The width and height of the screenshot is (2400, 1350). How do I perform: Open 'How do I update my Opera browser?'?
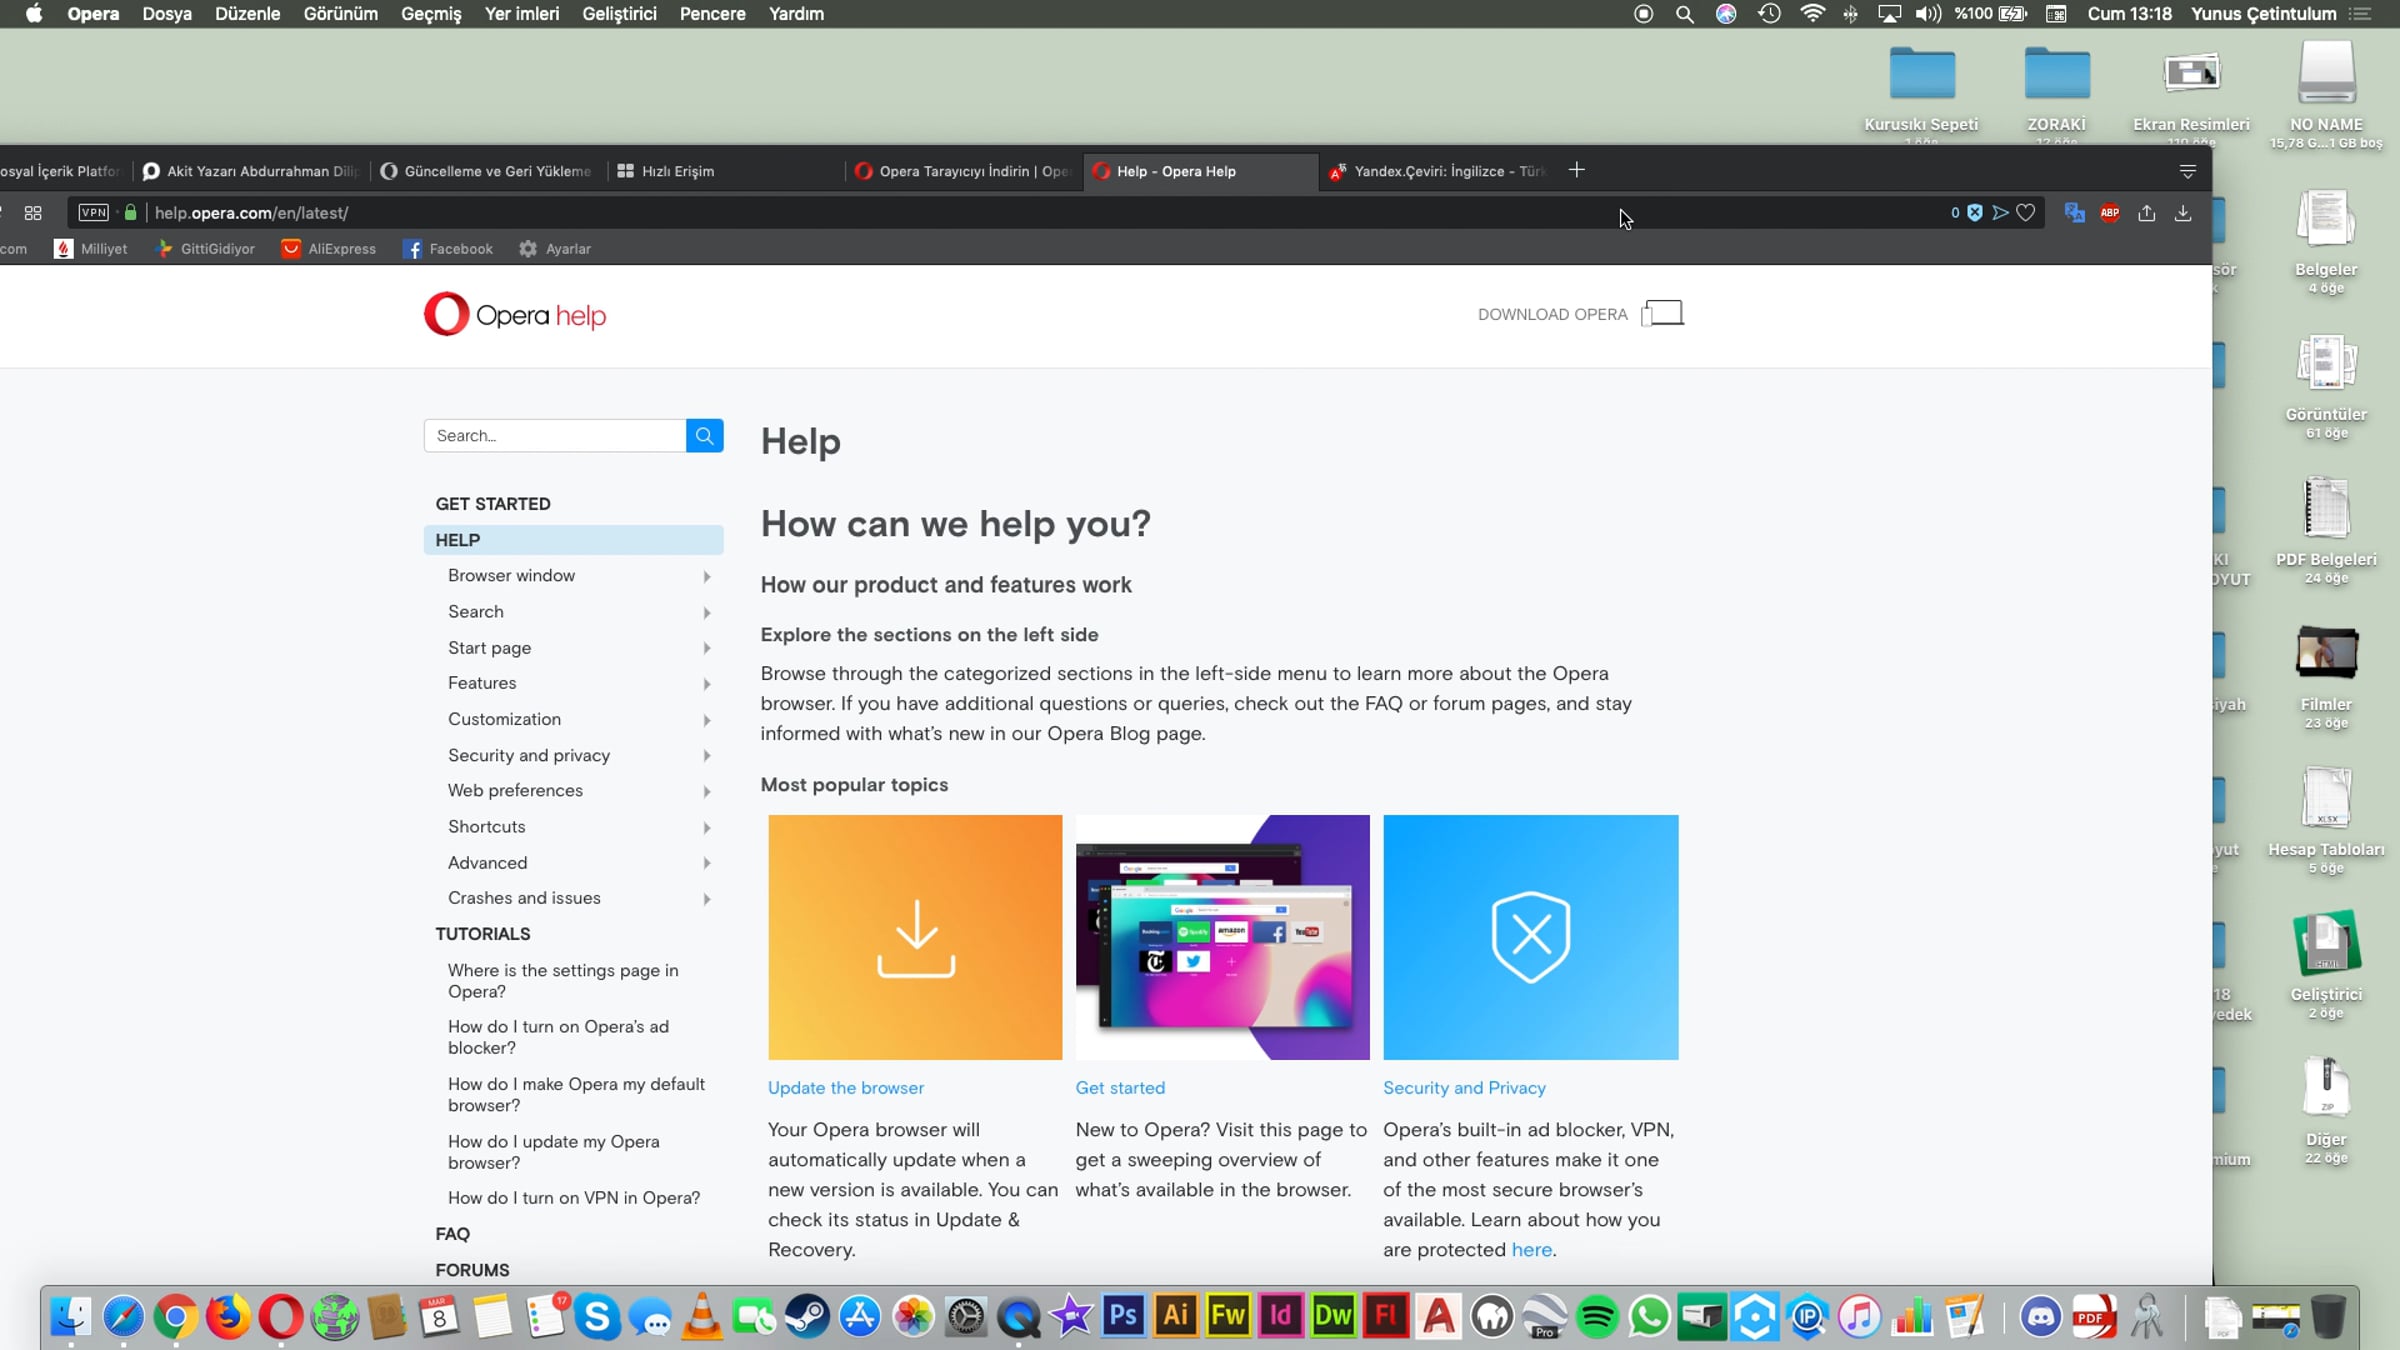click(554, 1151)
